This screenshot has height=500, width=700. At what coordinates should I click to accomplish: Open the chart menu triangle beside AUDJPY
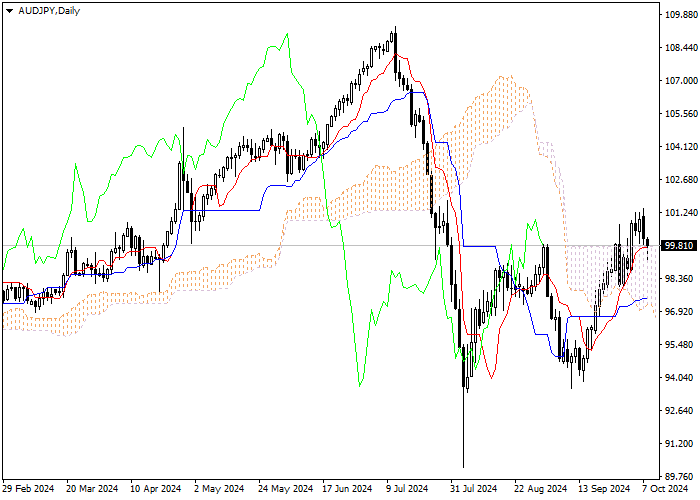pyautogui.click(x=9, y=11)
